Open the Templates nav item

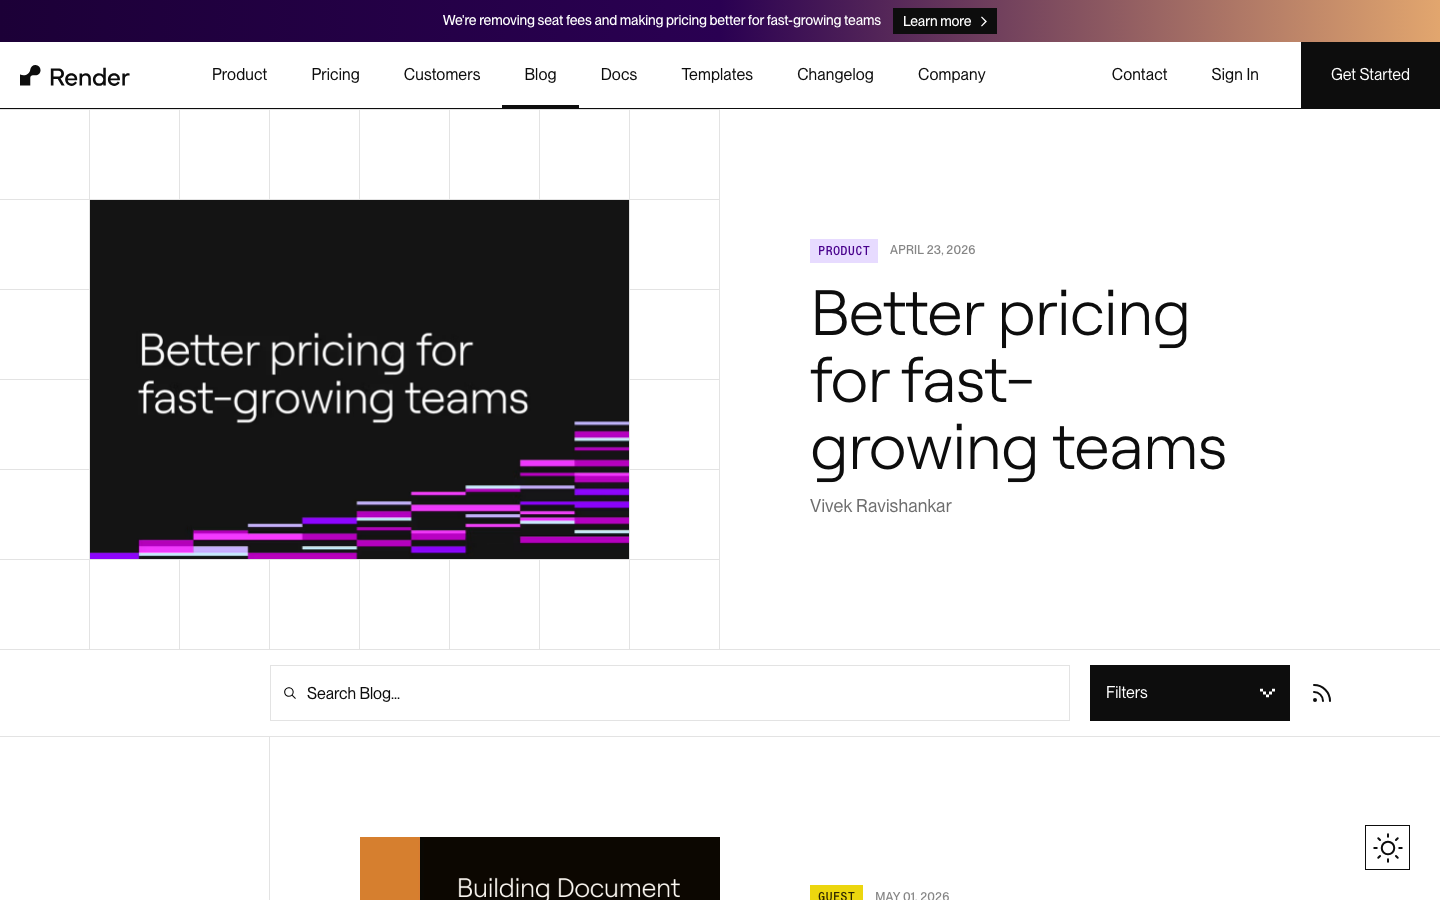click(x=717, y=75)
